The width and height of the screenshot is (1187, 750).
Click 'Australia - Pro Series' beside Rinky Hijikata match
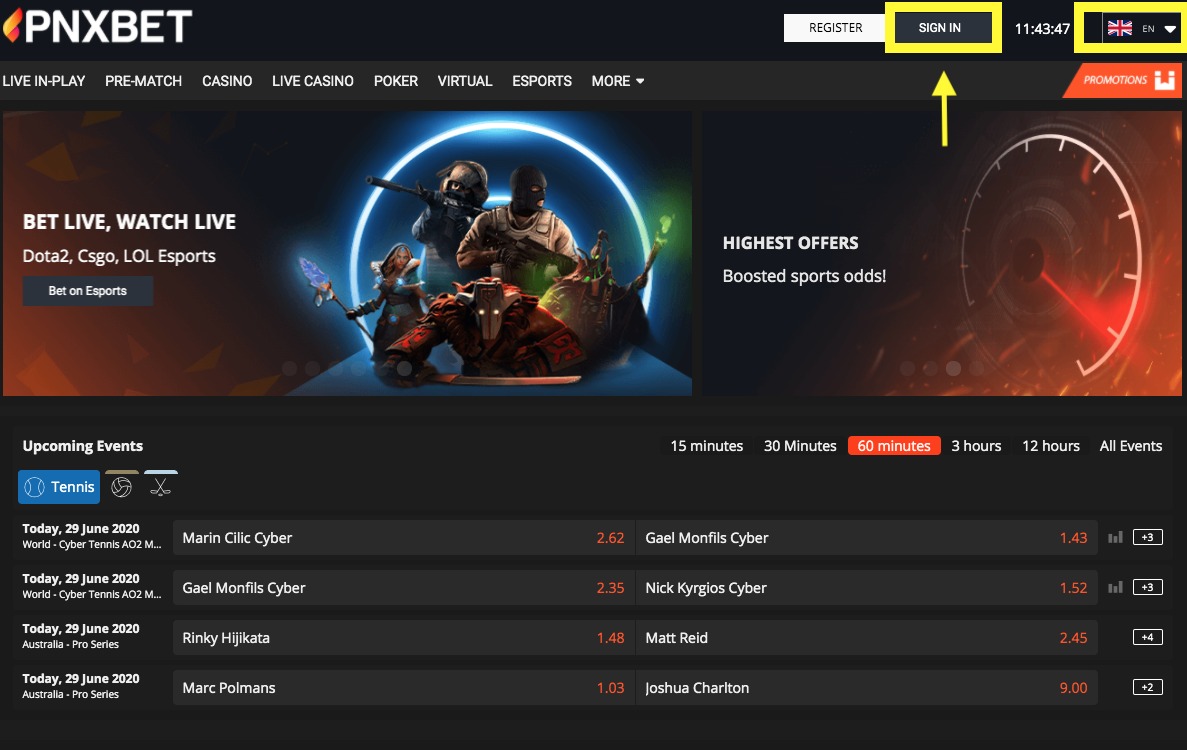click(x=70, y=644)
